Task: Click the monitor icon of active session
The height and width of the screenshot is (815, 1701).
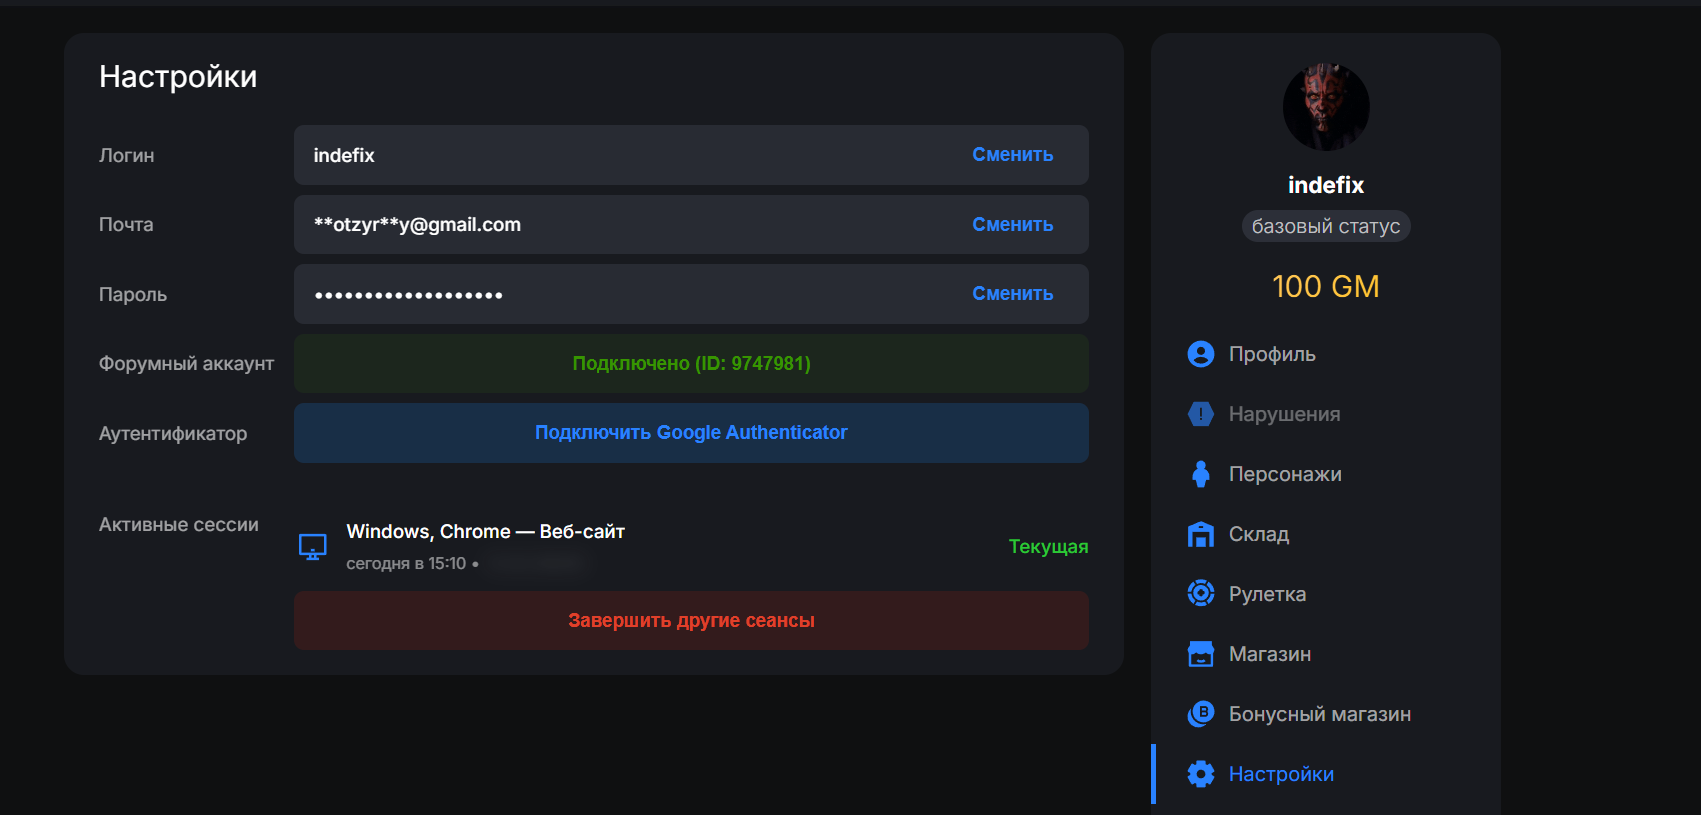Action: (313, 547)
